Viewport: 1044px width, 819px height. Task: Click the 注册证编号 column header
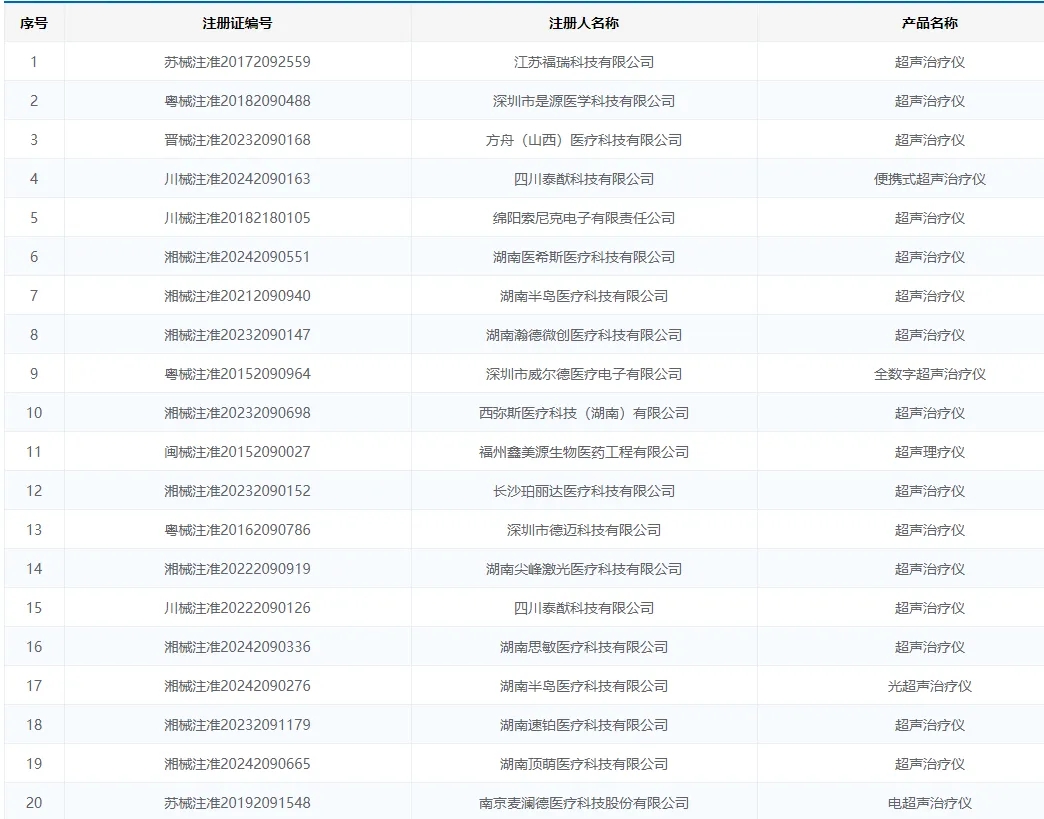(238, 23)
